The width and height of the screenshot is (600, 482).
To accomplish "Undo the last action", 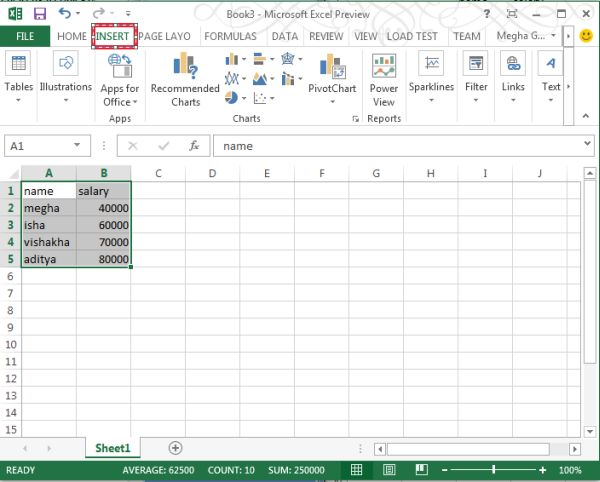I will point(65,14).
